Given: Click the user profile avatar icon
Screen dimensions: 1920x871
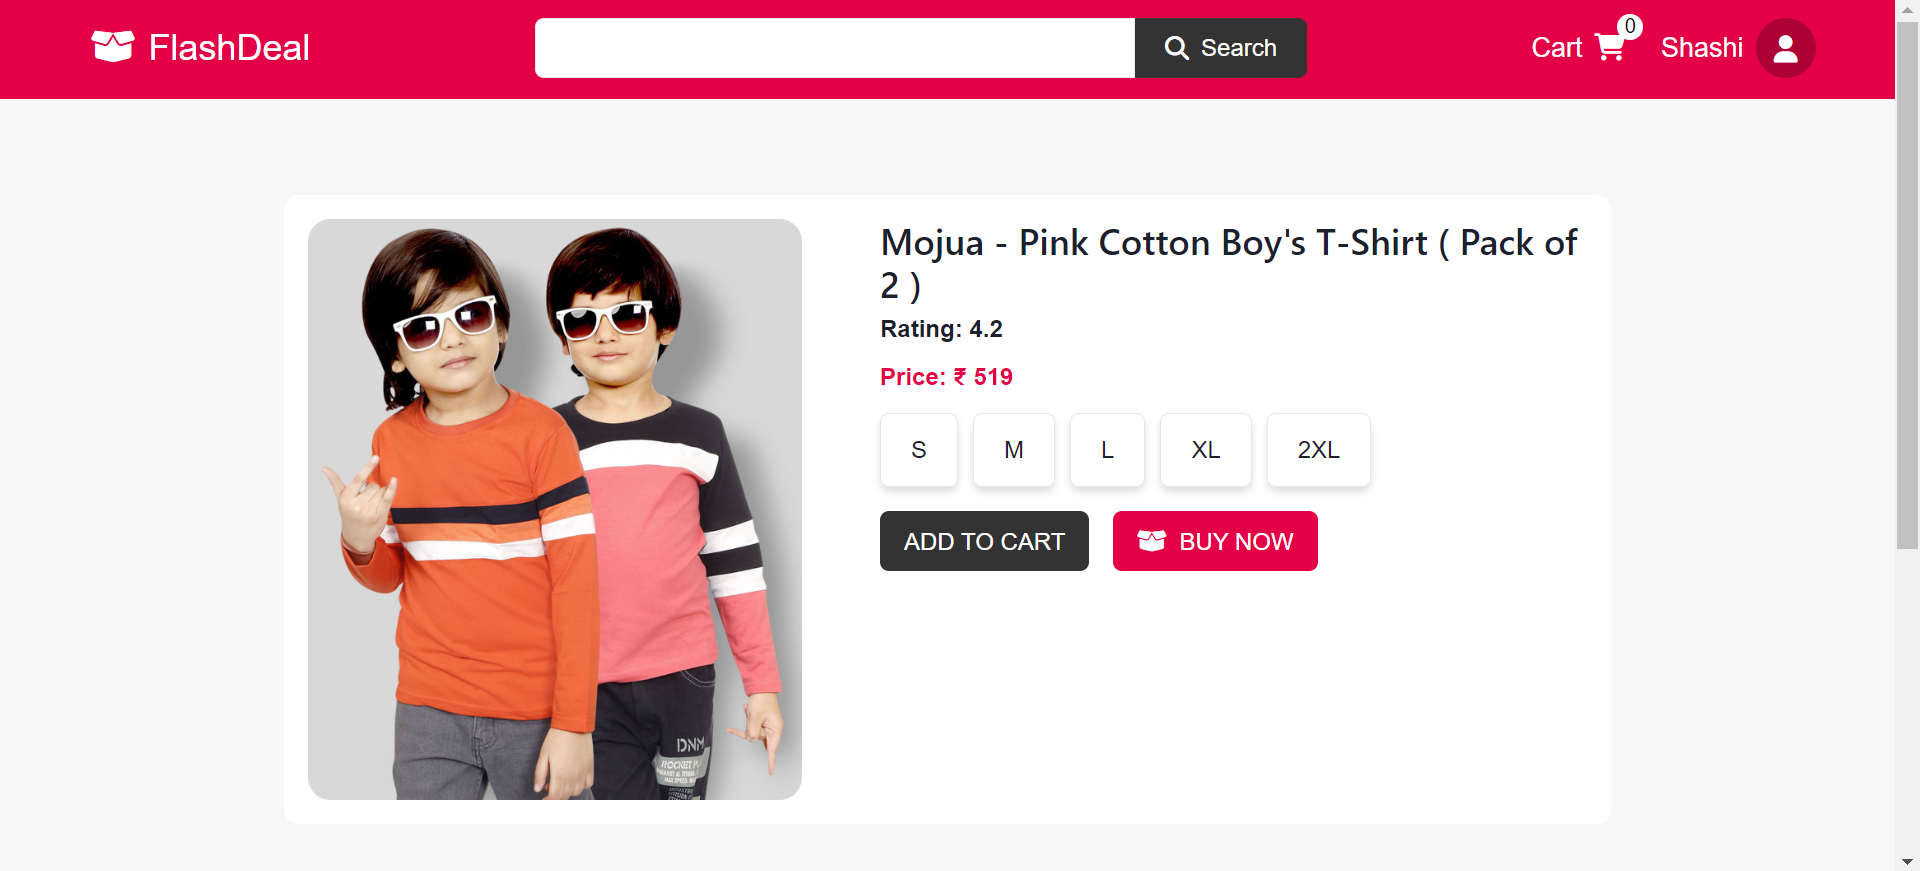Looking at the screenshot, I should [1785, 48].
